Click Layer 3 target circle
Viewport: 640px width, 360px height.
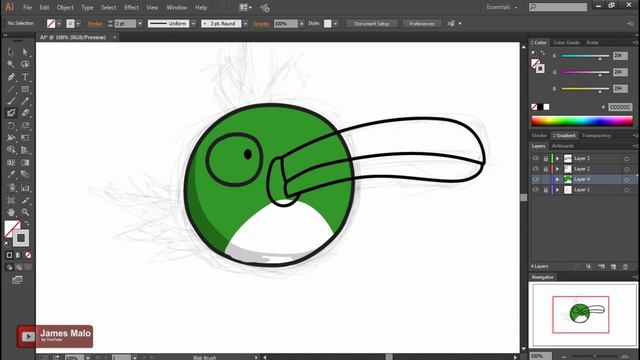click(x=627, y=158)
